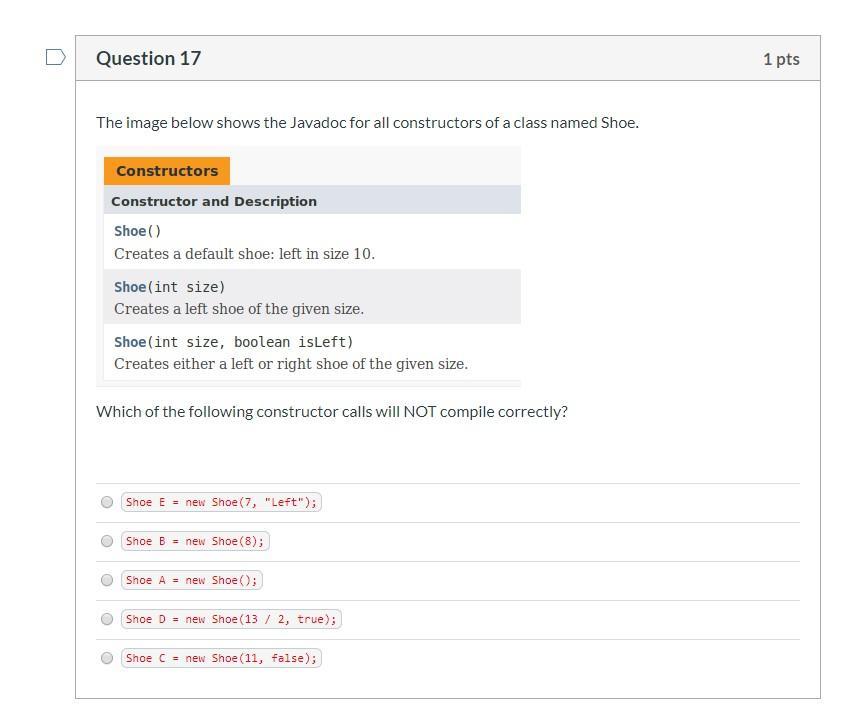Viewport: 859px width, 725px height.
Task: Click the "Constructor and Description" table header
Action: point(214,201)
